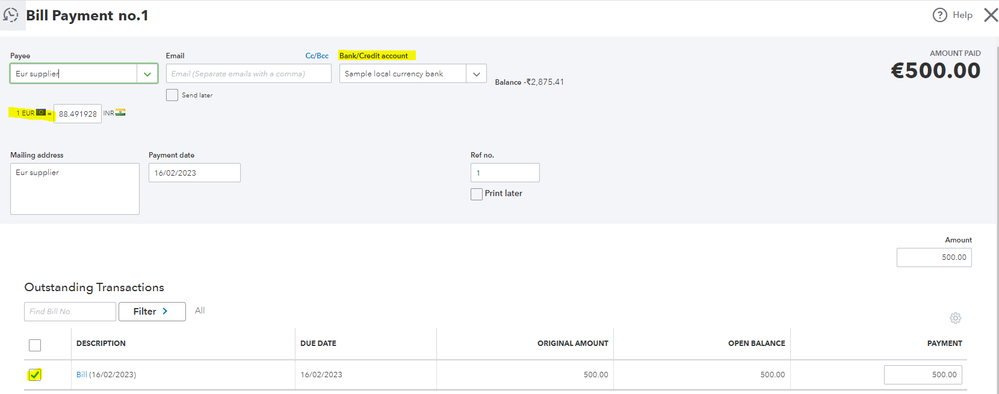Select Sample local currency bank account field
The width and height of the screenshot is (999, 394).
pos(403,74)
